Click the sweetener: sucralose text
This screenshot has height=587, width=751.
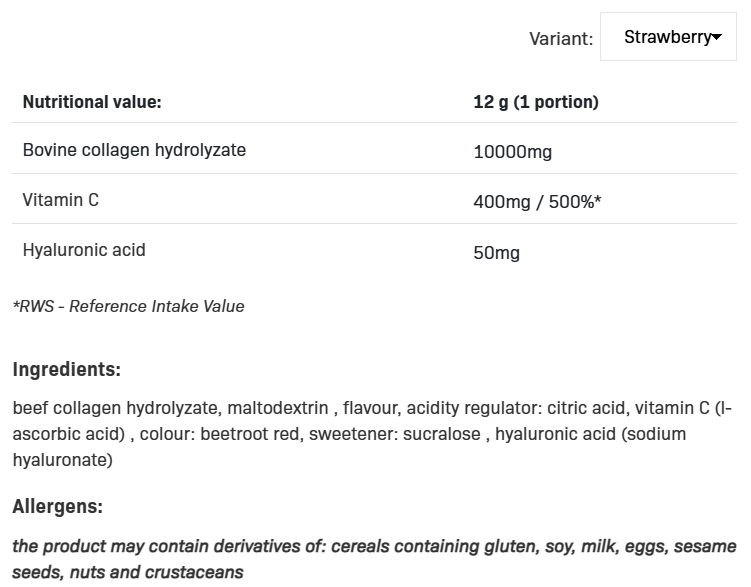[395, 434]
